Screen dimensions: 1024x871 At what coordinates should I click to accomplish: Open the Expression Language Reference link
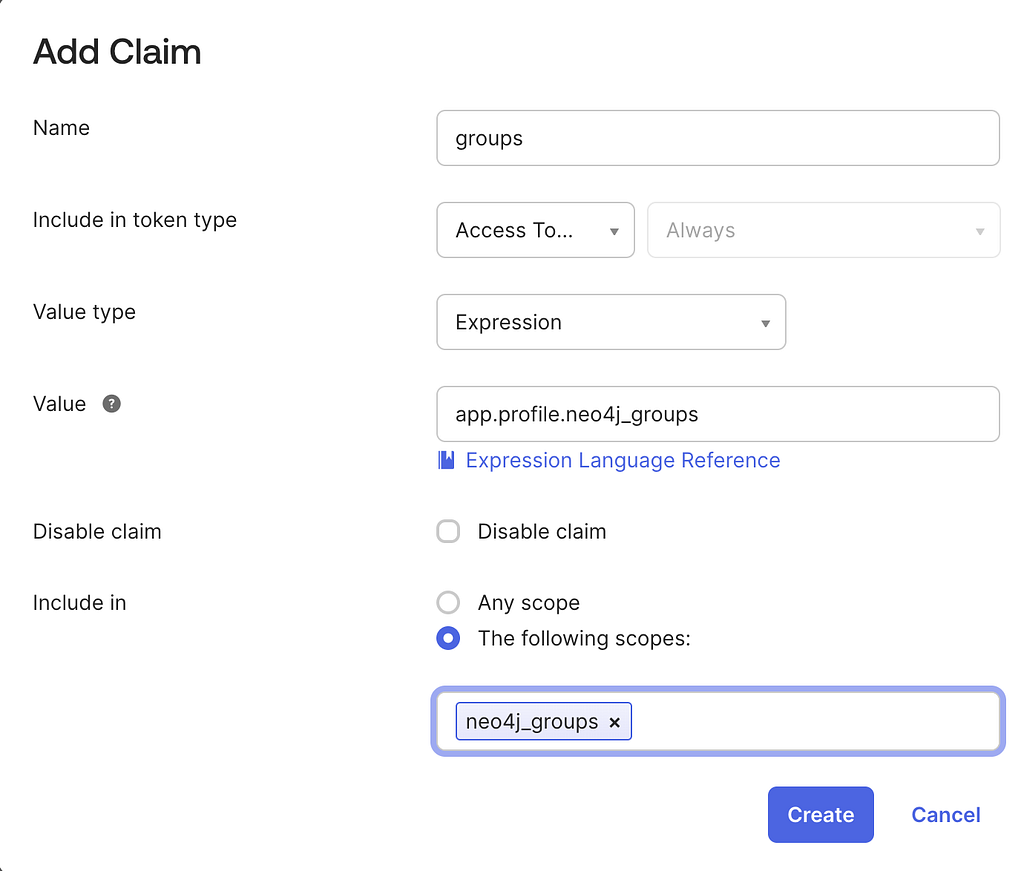[623, 460]
